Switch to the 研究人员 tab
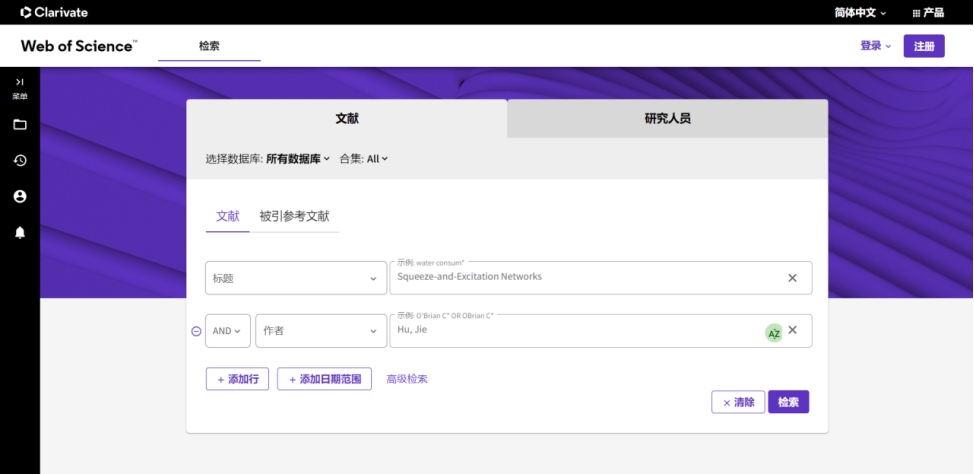The width and height of the screenshot is (974, 474). click(x=668, y=119)
